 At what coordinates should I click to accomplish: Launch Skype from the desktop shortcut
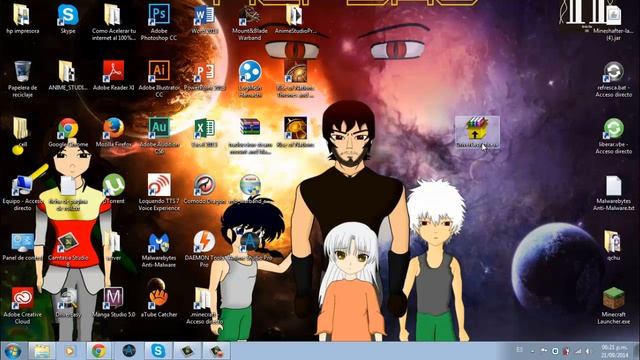(68, 19)
